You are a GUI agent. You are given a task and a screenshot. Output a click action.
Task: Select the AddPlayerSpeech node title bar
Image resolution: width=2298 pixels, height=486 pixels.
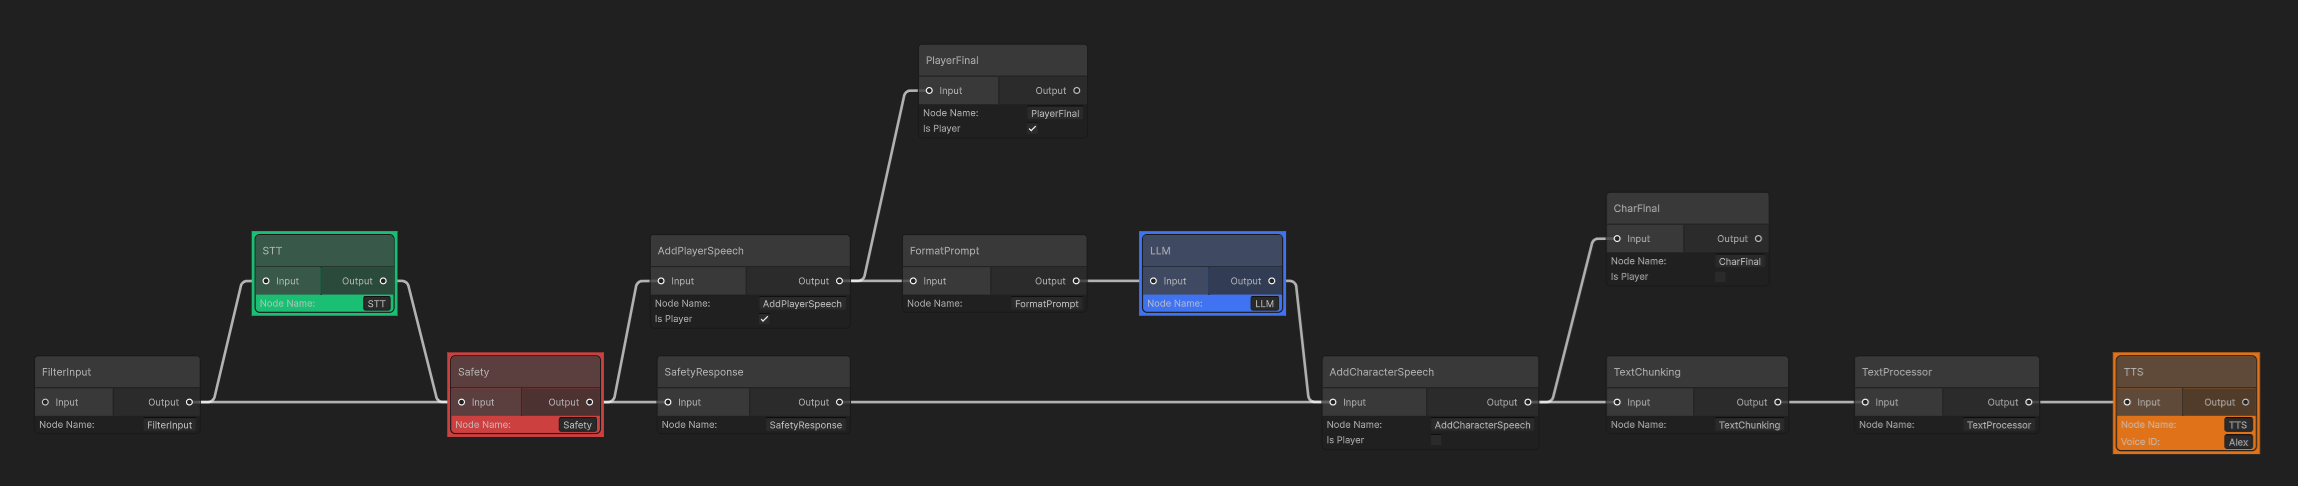point(750,251)
